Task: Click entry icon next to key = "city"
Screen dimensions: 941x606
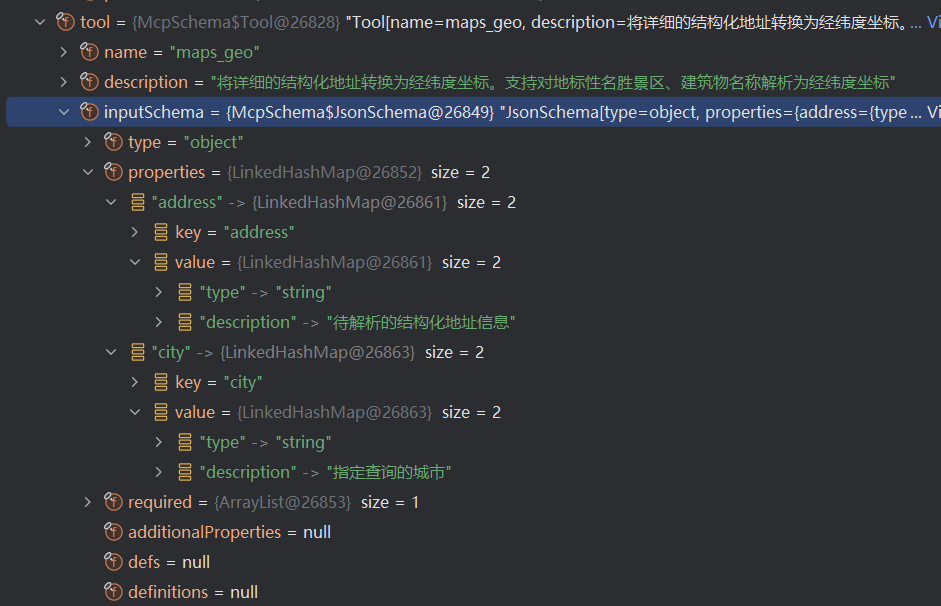Action: click(x=161, y=382)
